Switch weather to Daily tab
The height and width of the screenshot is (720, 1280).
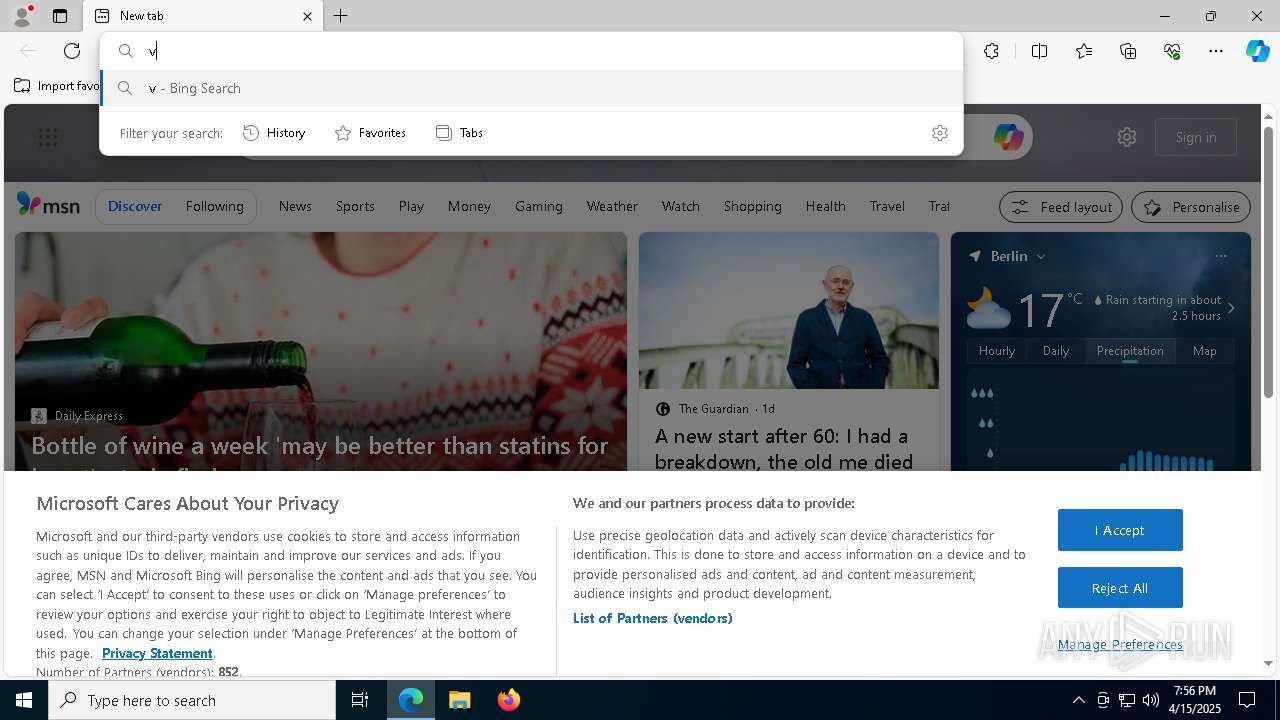pos(1056,351)
